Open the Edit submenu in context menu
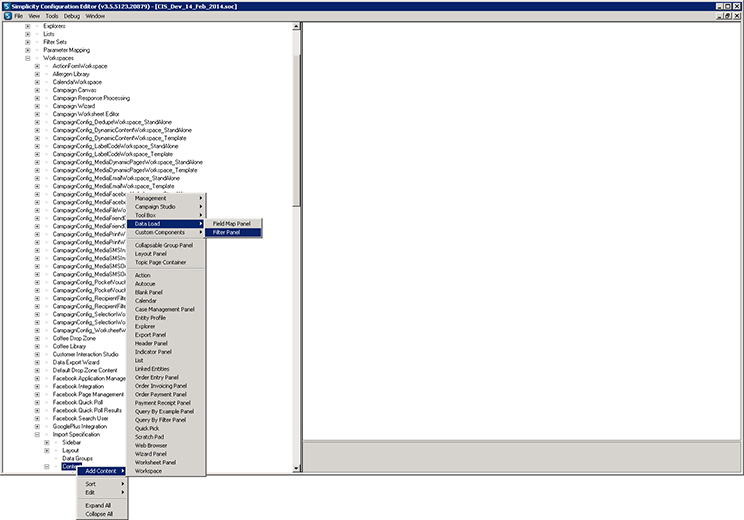 (102, 492)
